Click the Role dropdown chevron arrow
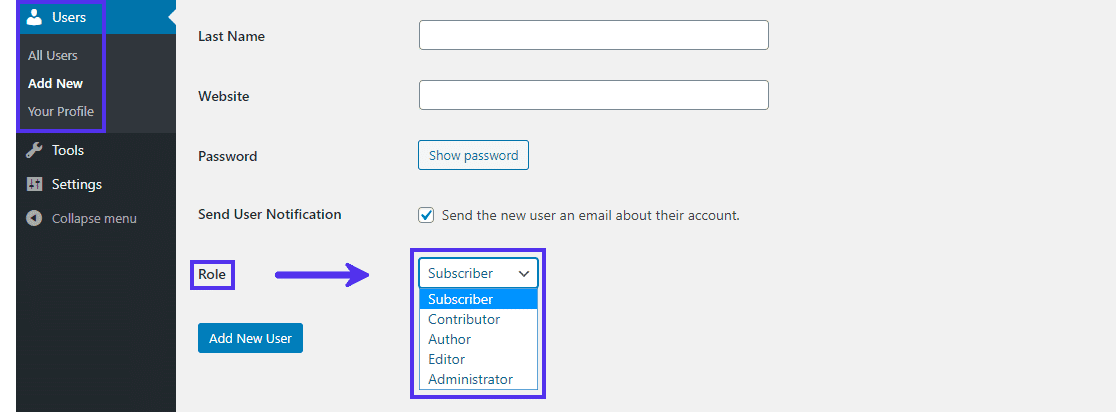 pos(524,273)
